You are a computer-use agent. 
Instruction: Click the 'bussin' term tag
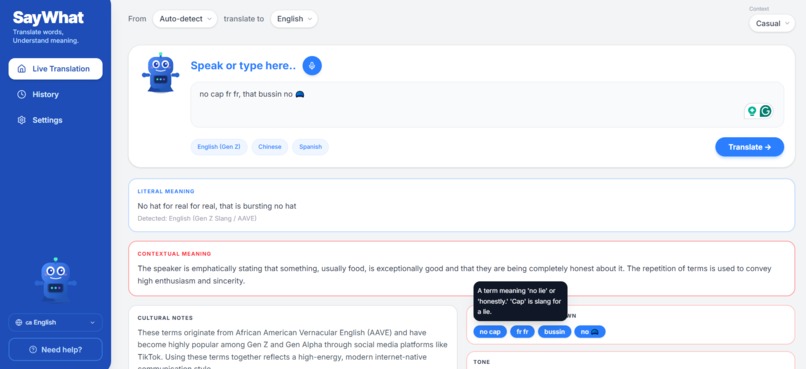(x=555, y=332)
